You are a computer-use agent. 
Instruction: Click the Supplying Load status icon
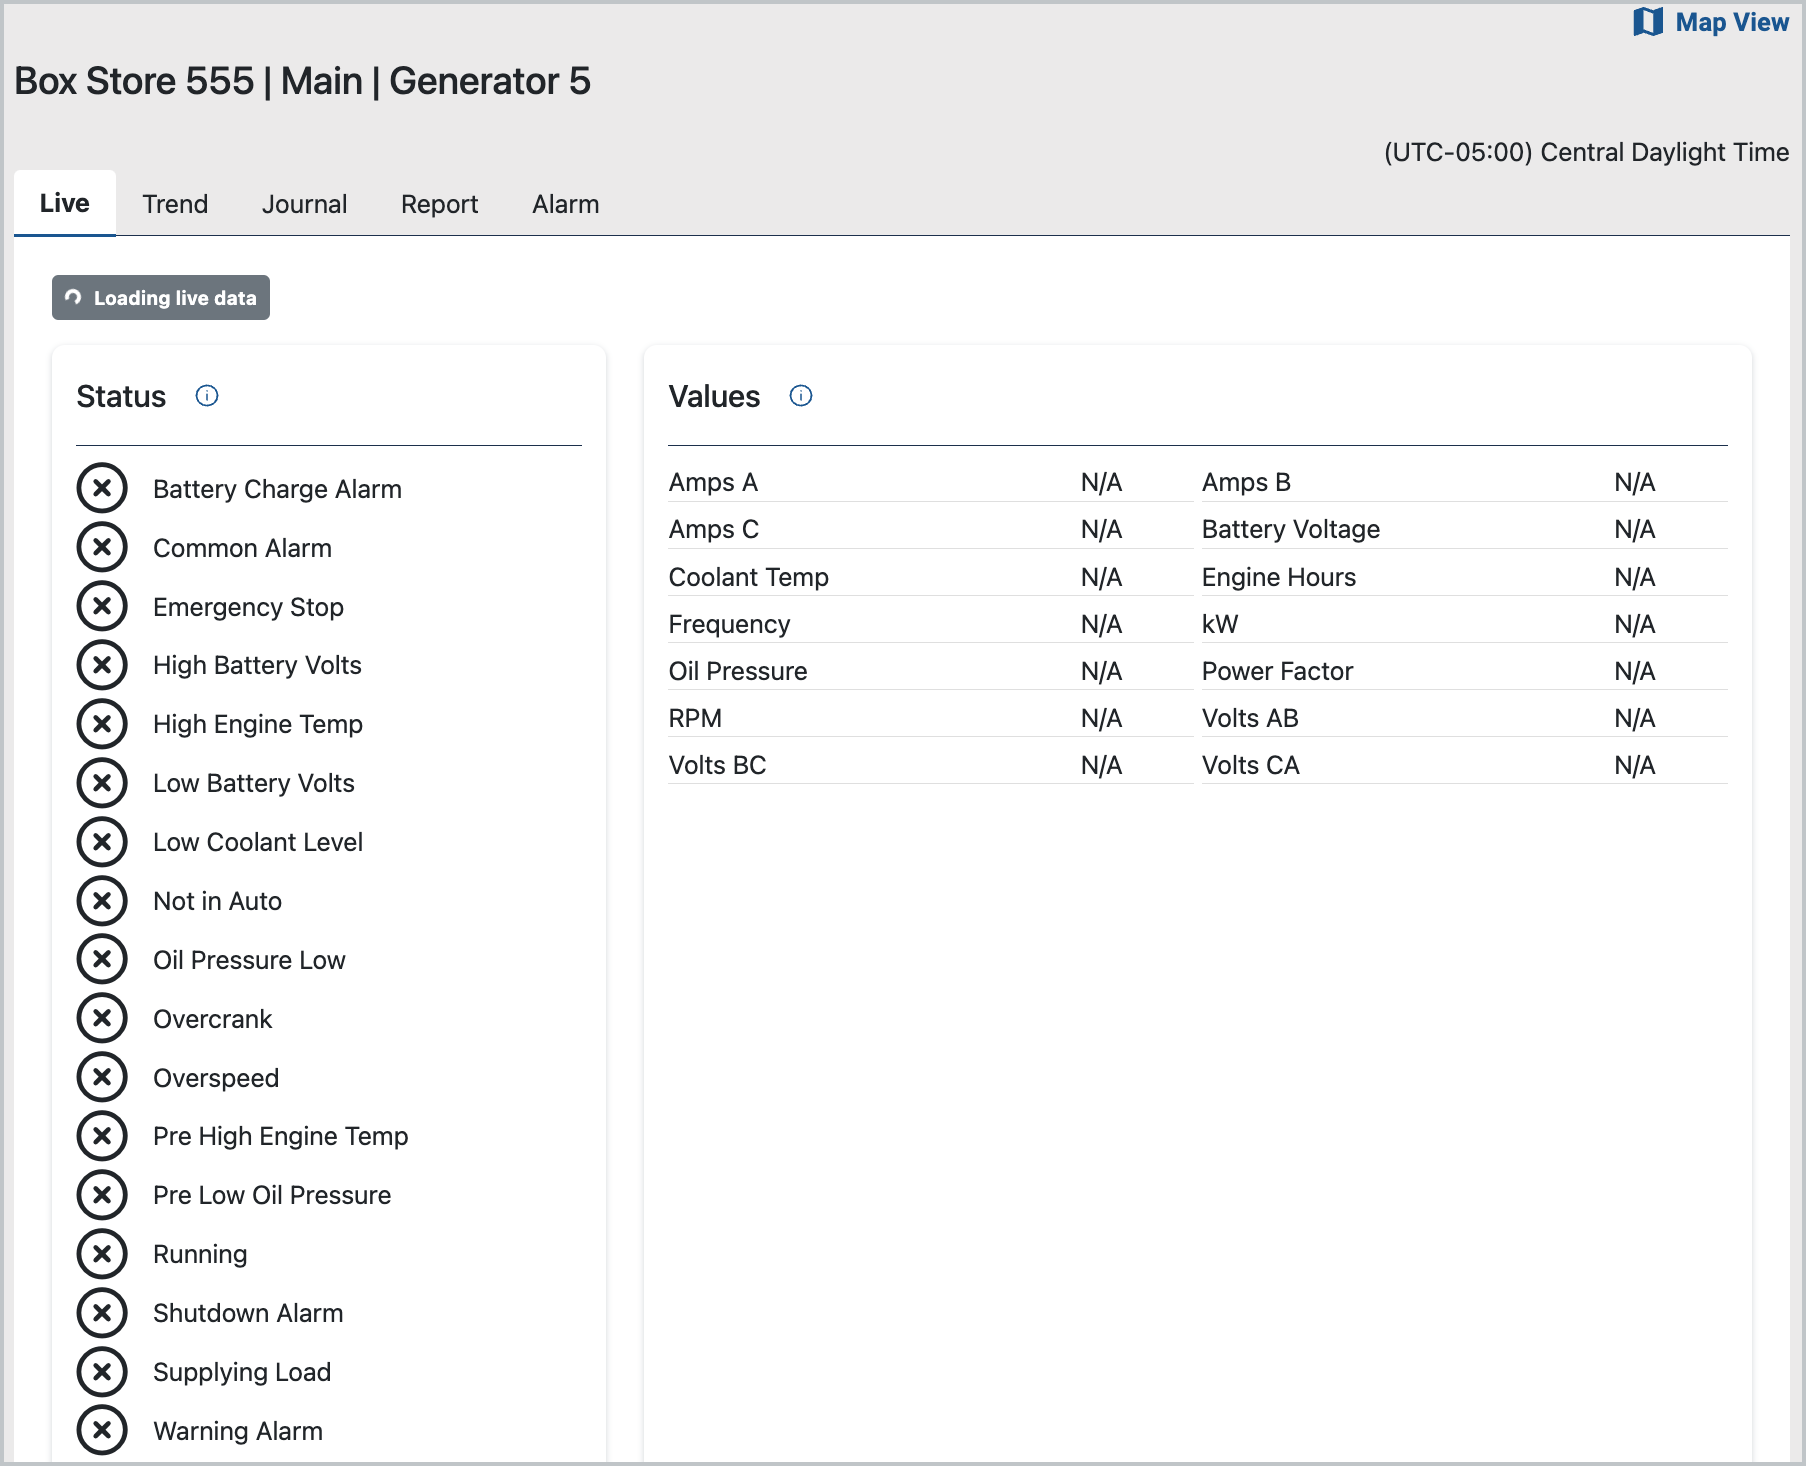tap(102, 1371)
